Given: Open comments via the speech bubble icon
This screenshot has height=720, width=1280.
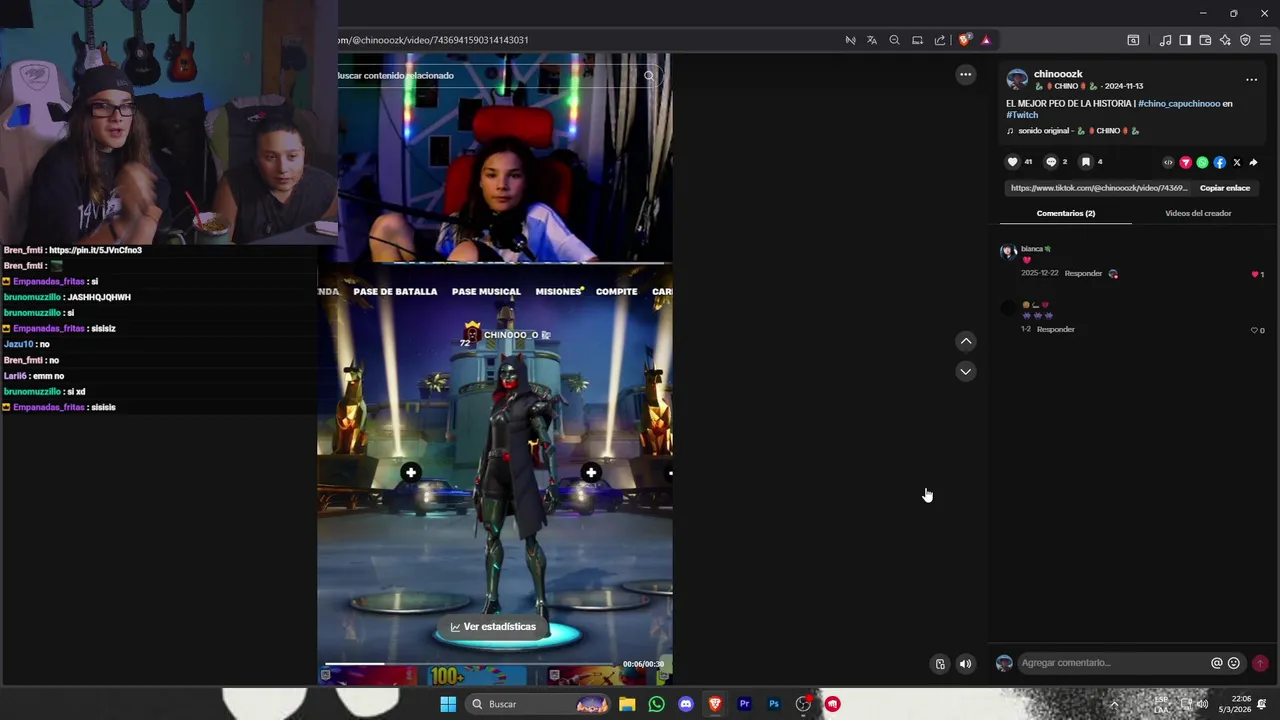Looking at the screenshot, I should (x=1051, y=162).
